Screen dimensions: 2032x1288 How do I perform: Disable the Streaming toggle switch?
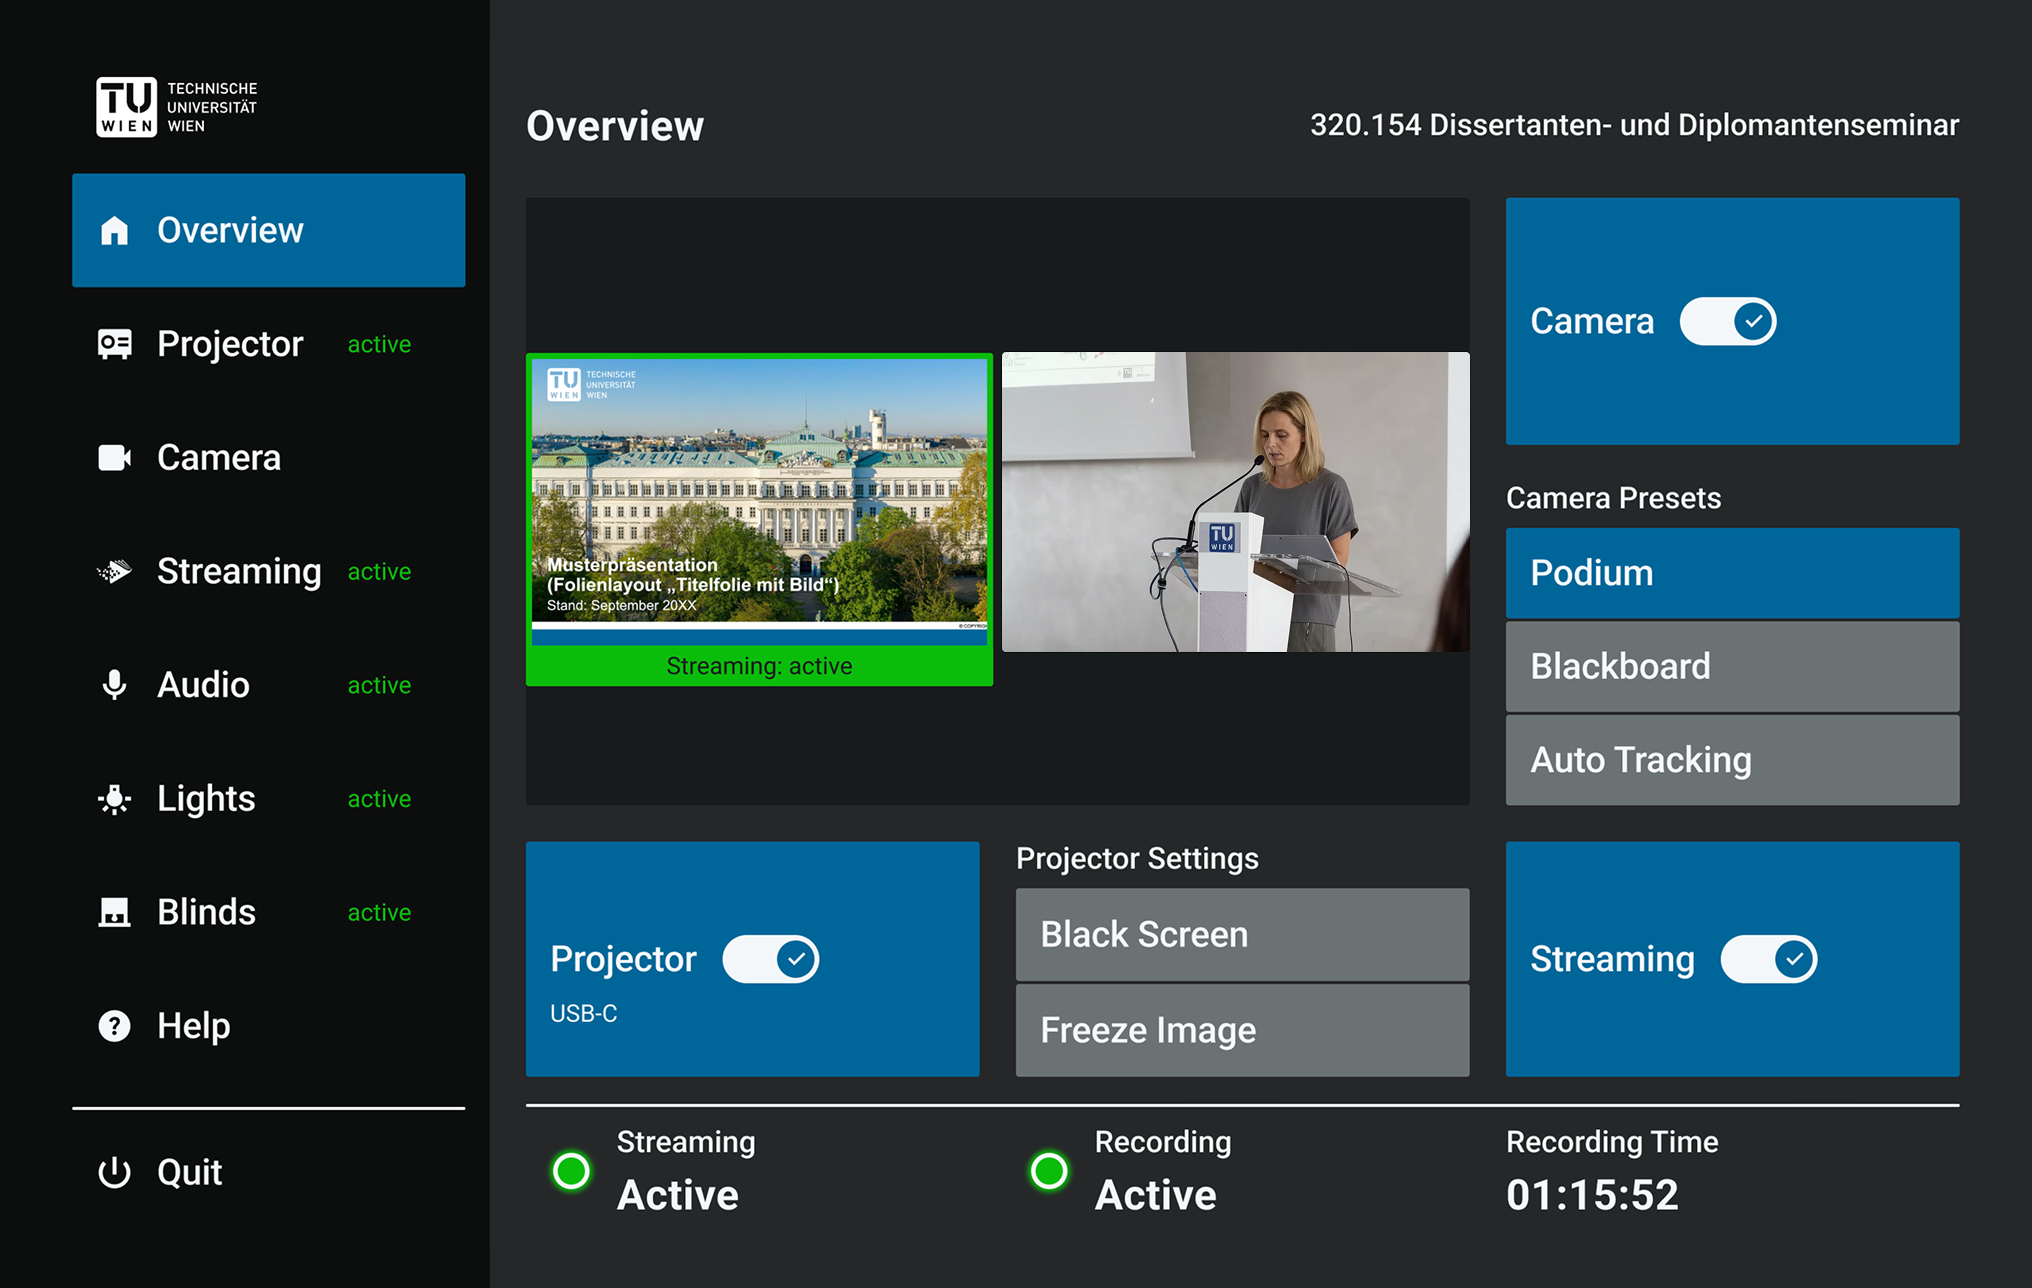1768,959
